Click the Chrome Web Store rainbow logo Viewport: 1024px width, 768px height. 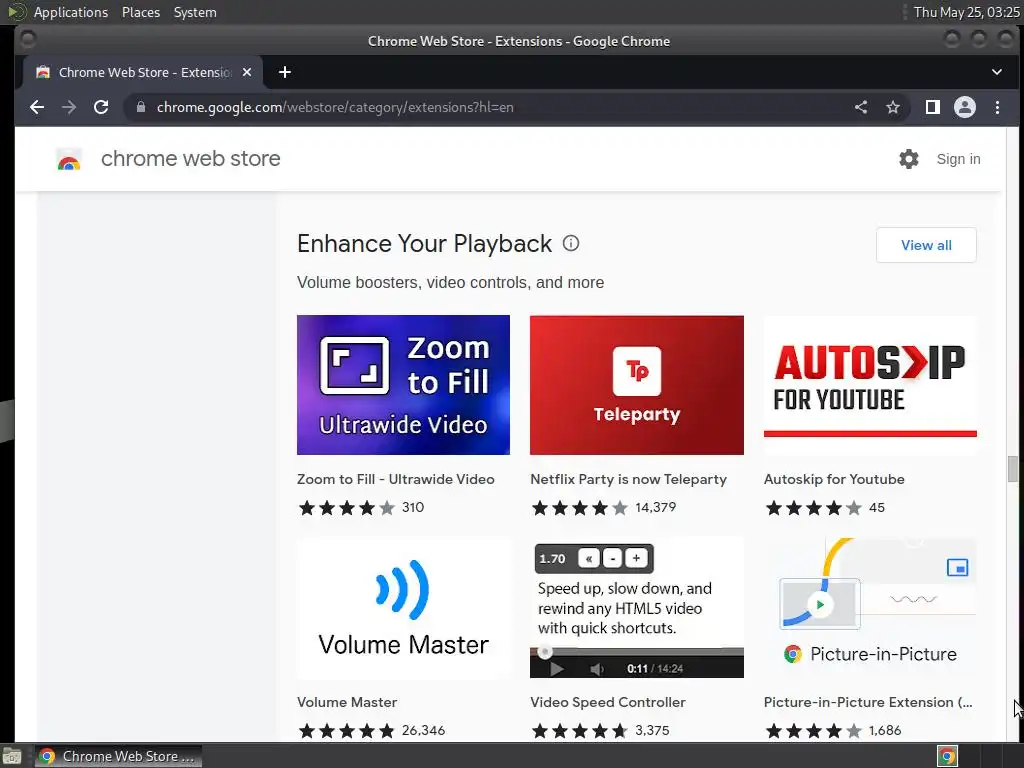point(69,159)
